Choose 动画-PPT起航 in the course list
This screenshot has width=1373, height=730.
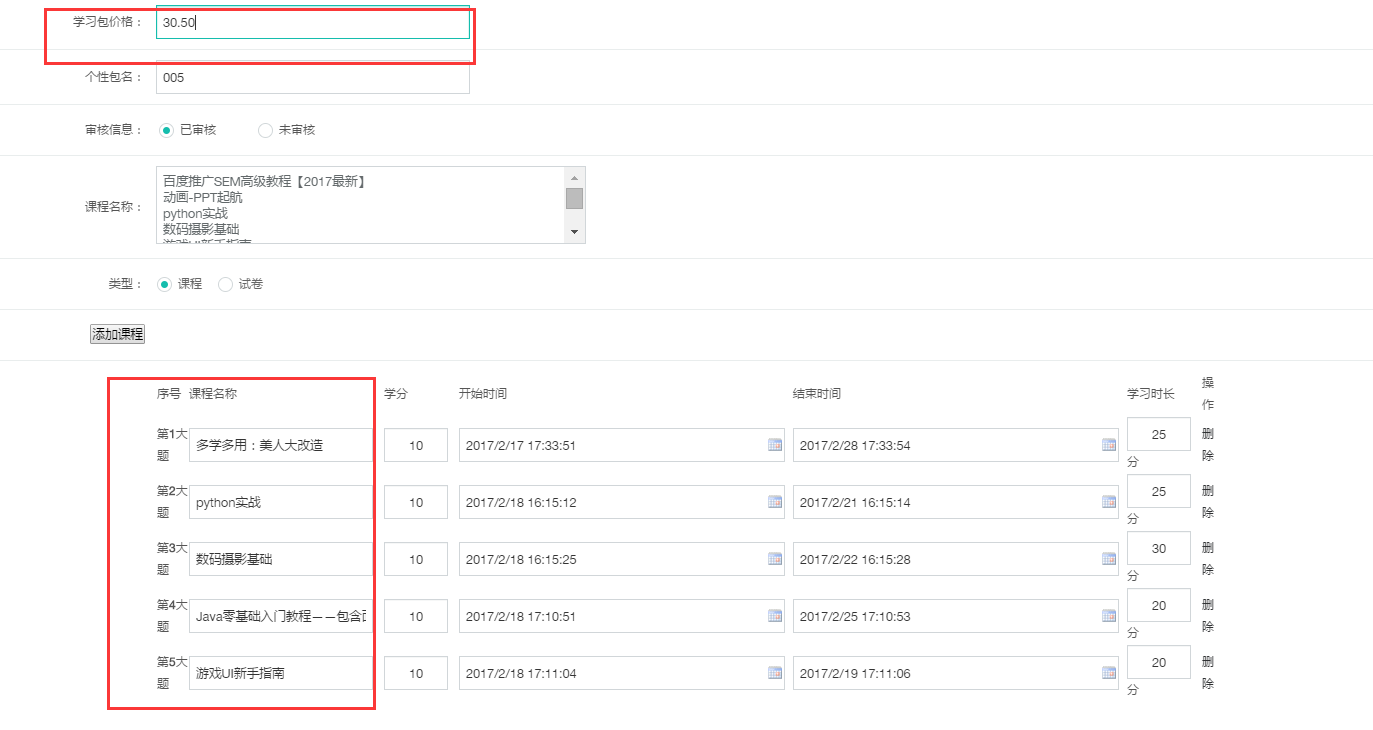(x=203, y=197)
